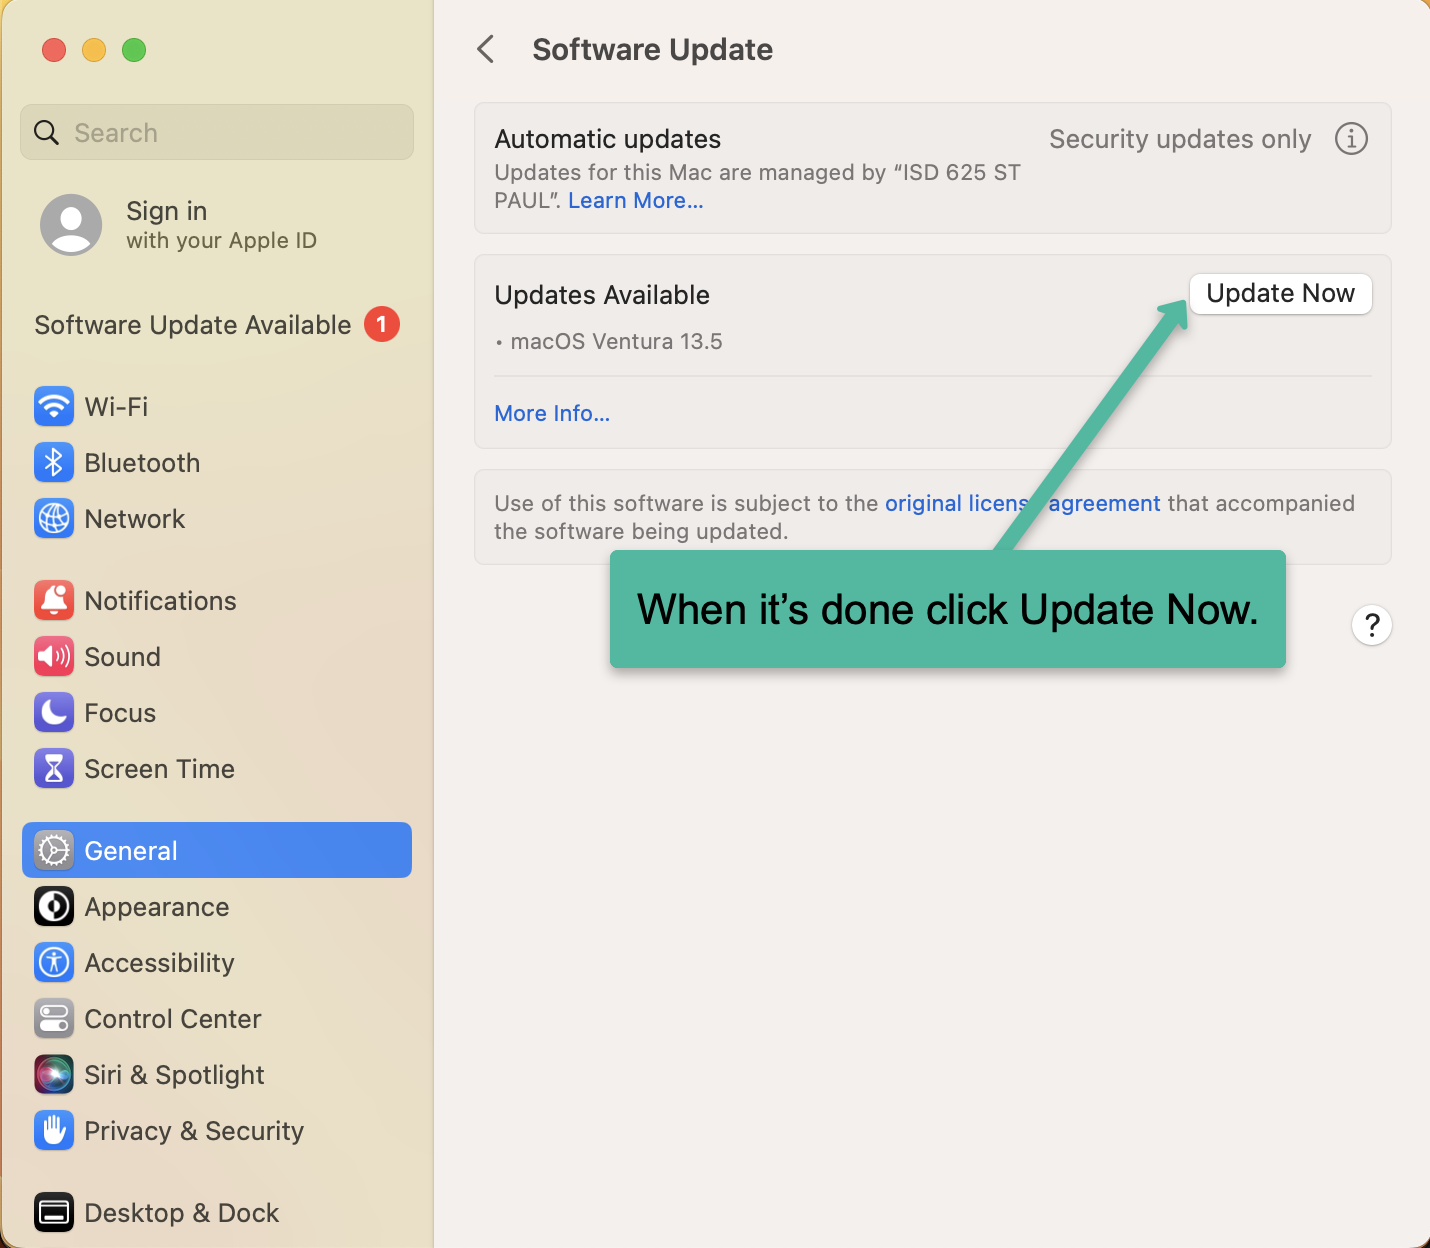Image resolution: width=1430 pixels, height=1248 pixels.
Task: Click the red update badge
Action: pos(381,324)
